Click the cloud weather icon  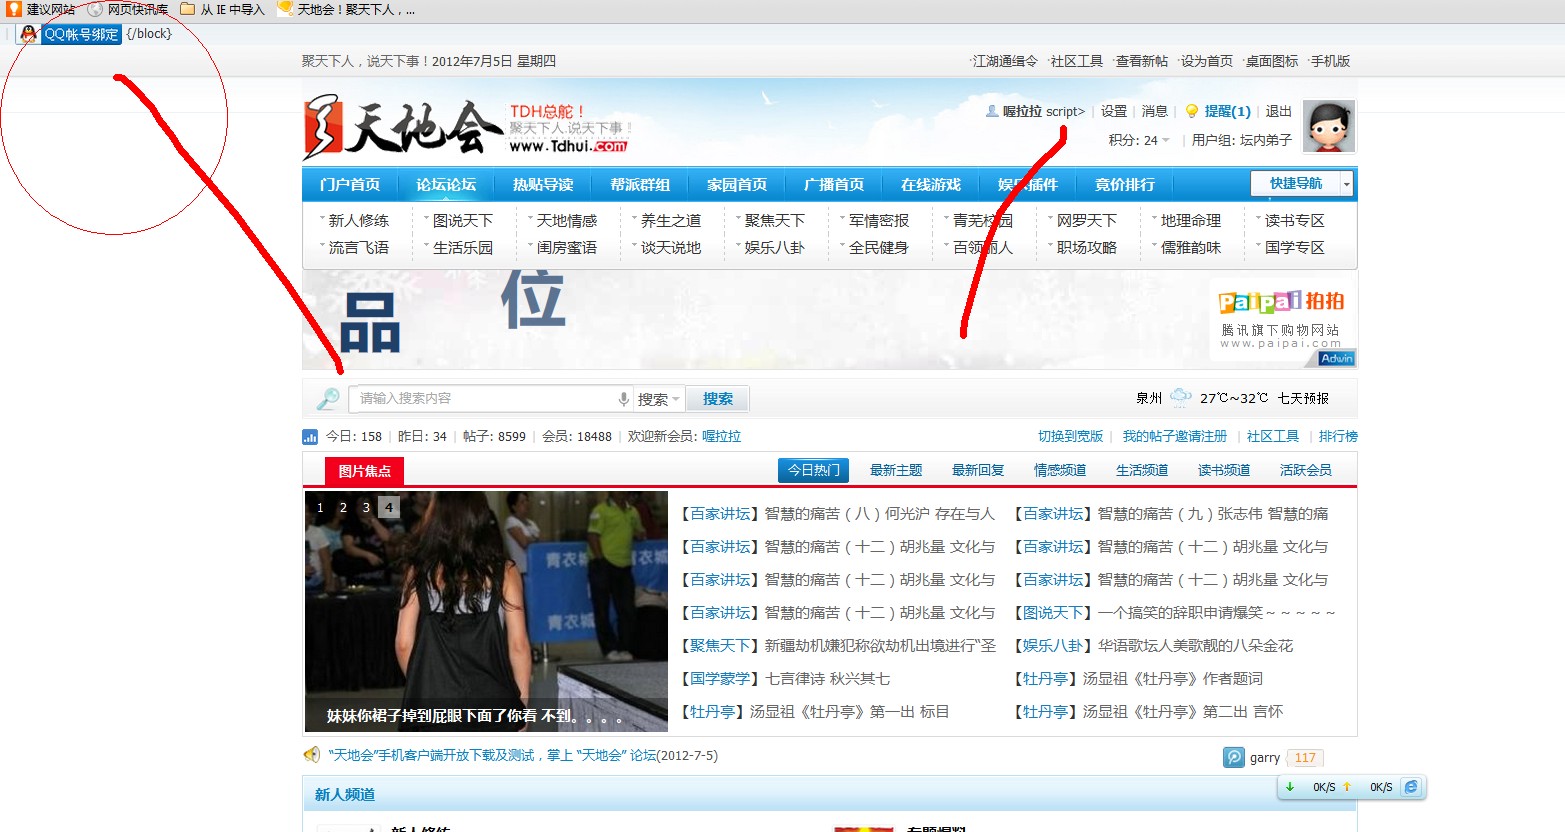(1181, 398)
